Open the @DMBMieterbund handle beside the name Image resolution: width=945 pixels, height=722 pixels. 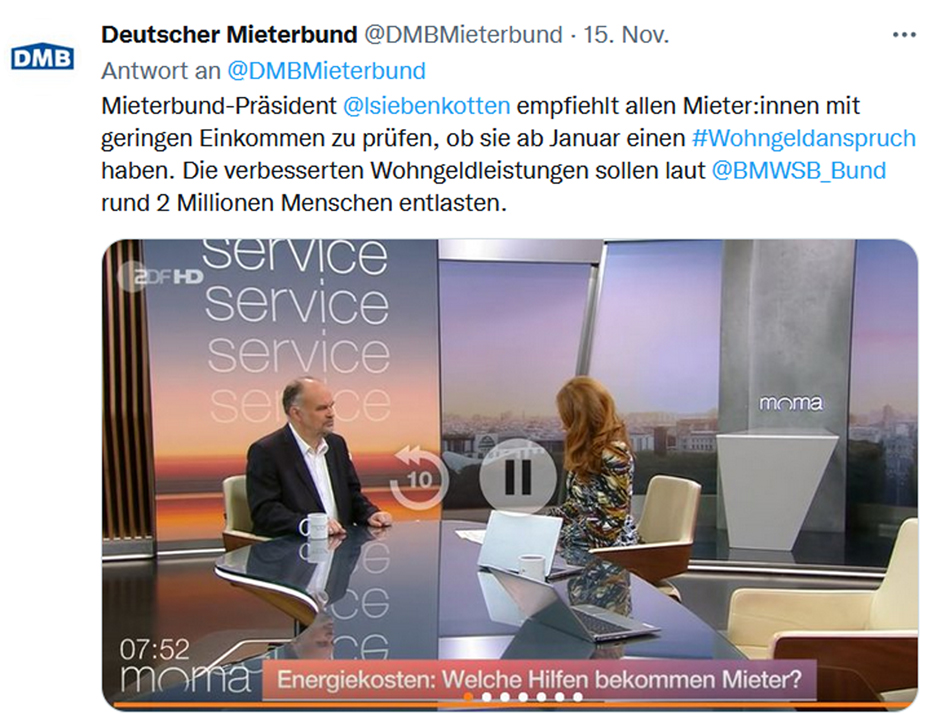click(x=463, y=35)
